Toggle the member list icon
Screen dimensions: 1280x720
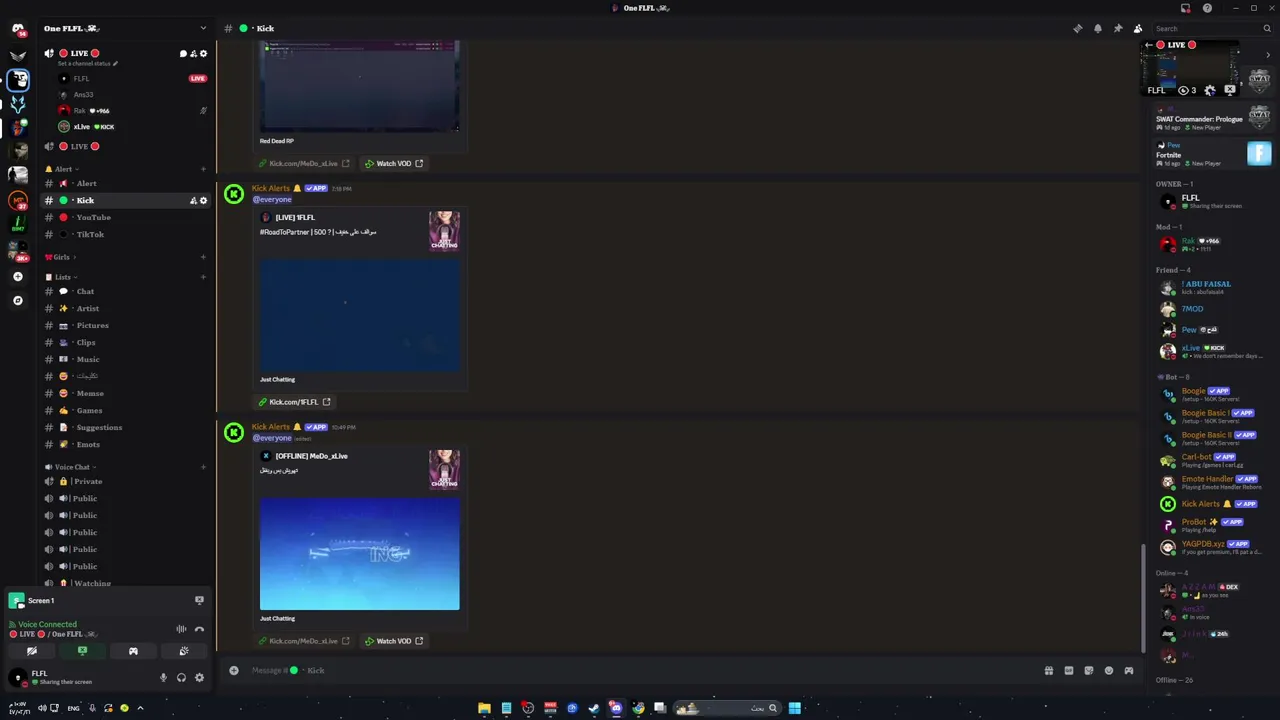click(x=1137, y=28)
